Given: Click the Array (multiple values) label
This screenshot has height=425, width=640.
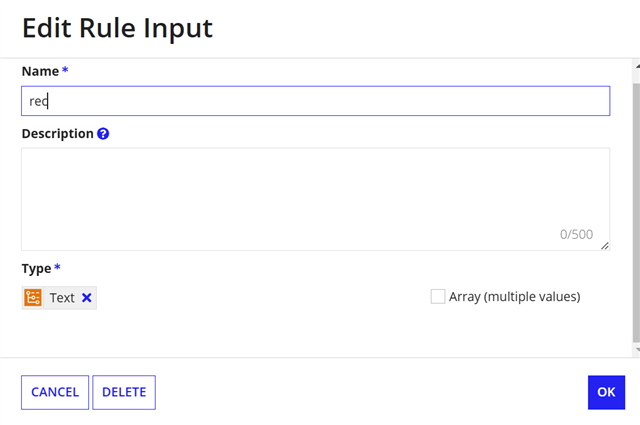Looking at the screenshot, I should pos(515,296).
